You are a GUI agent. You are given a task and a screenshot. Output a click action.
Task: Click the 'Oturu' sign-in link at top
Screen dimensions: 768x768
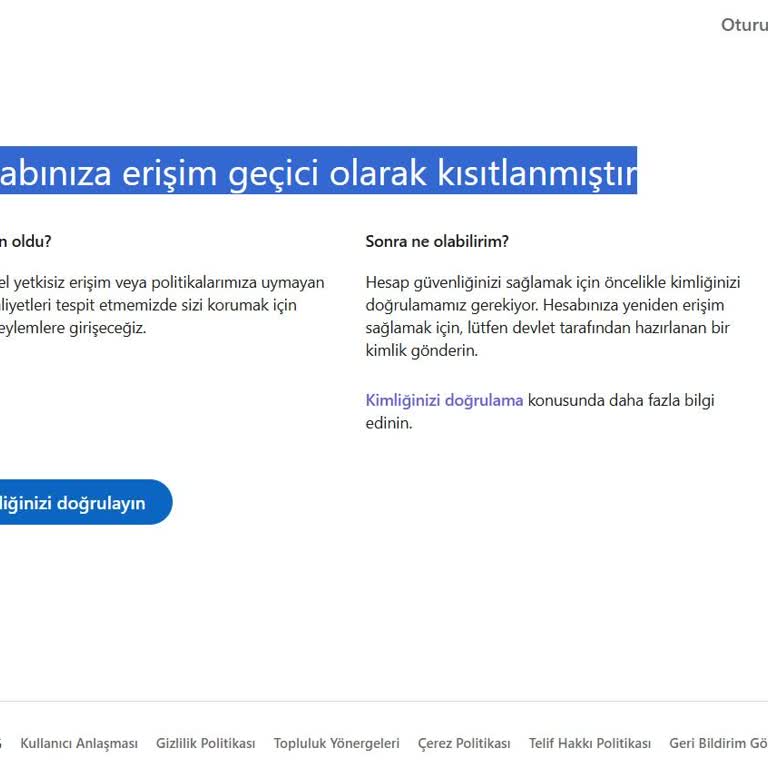744,24
